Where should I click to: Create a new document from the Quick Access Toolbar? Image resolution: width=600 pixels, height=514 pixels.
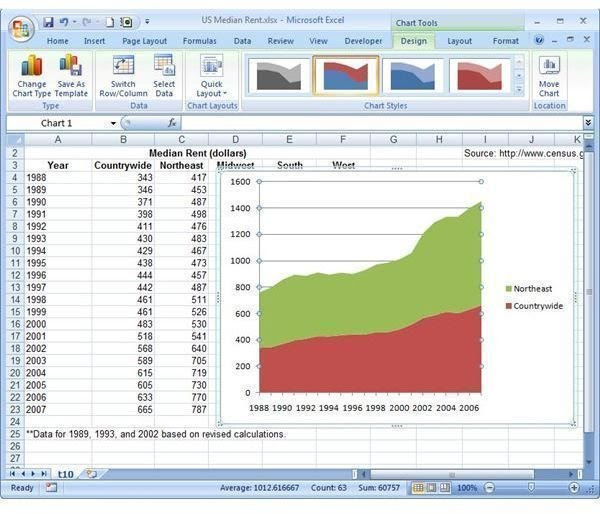[x=110, y=22]
